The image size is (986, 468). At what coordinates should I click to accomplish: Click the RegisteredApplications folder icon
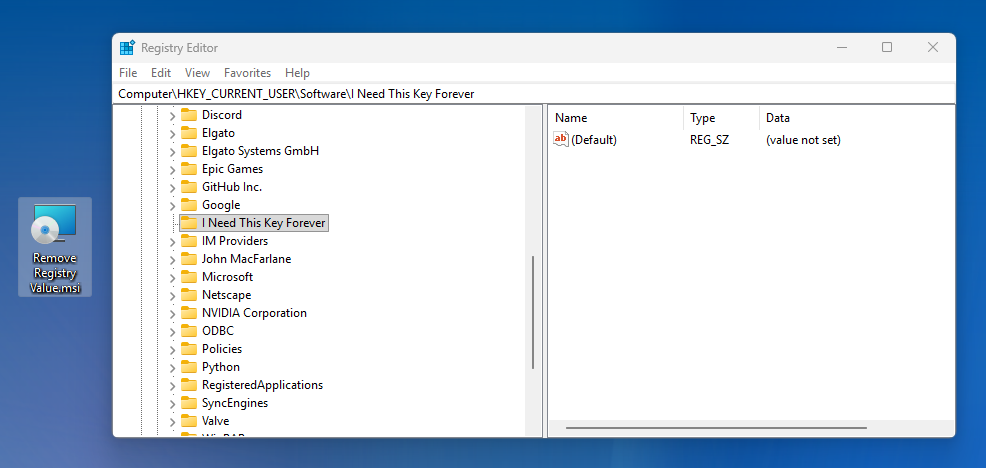189,385
